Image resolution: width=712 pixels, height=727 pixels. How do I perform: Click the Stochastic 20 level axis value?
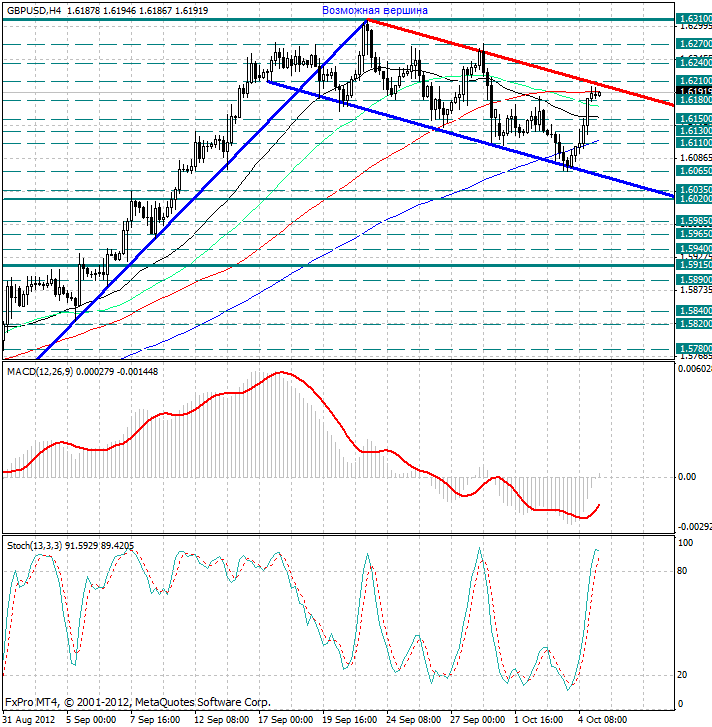(x=682, y=675)
